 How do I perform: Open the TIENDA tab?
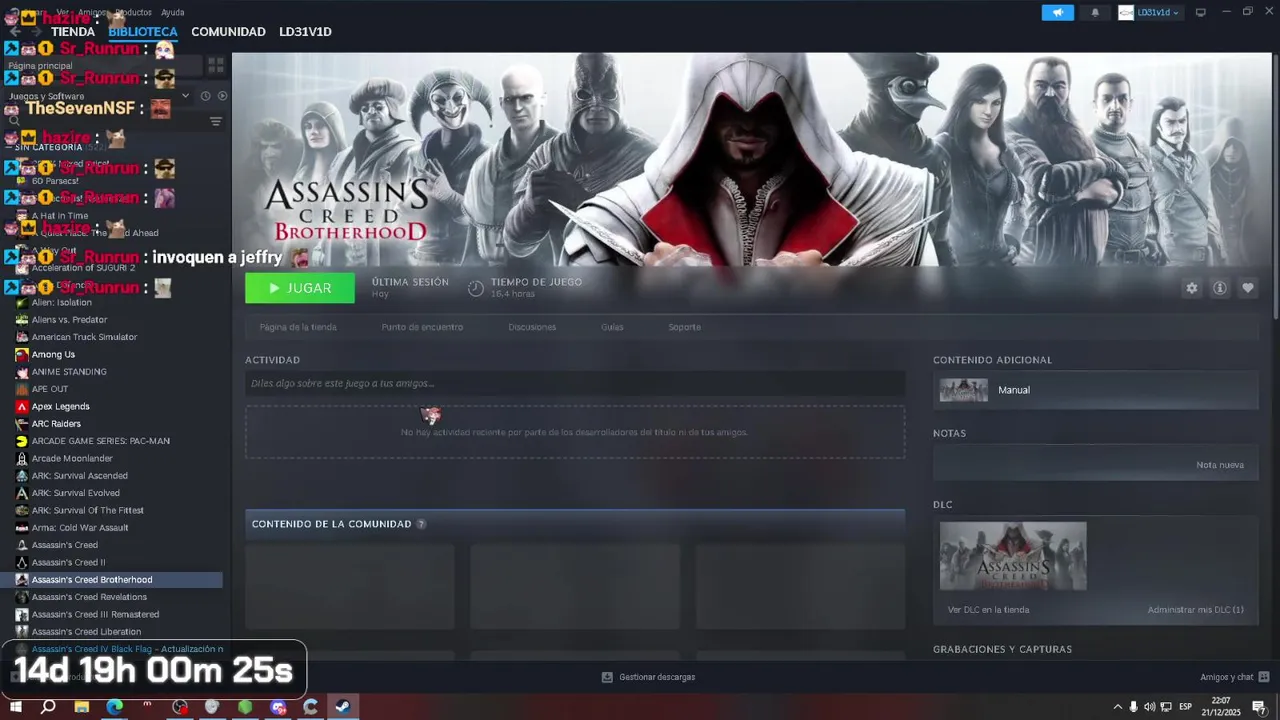coord(73,32)
